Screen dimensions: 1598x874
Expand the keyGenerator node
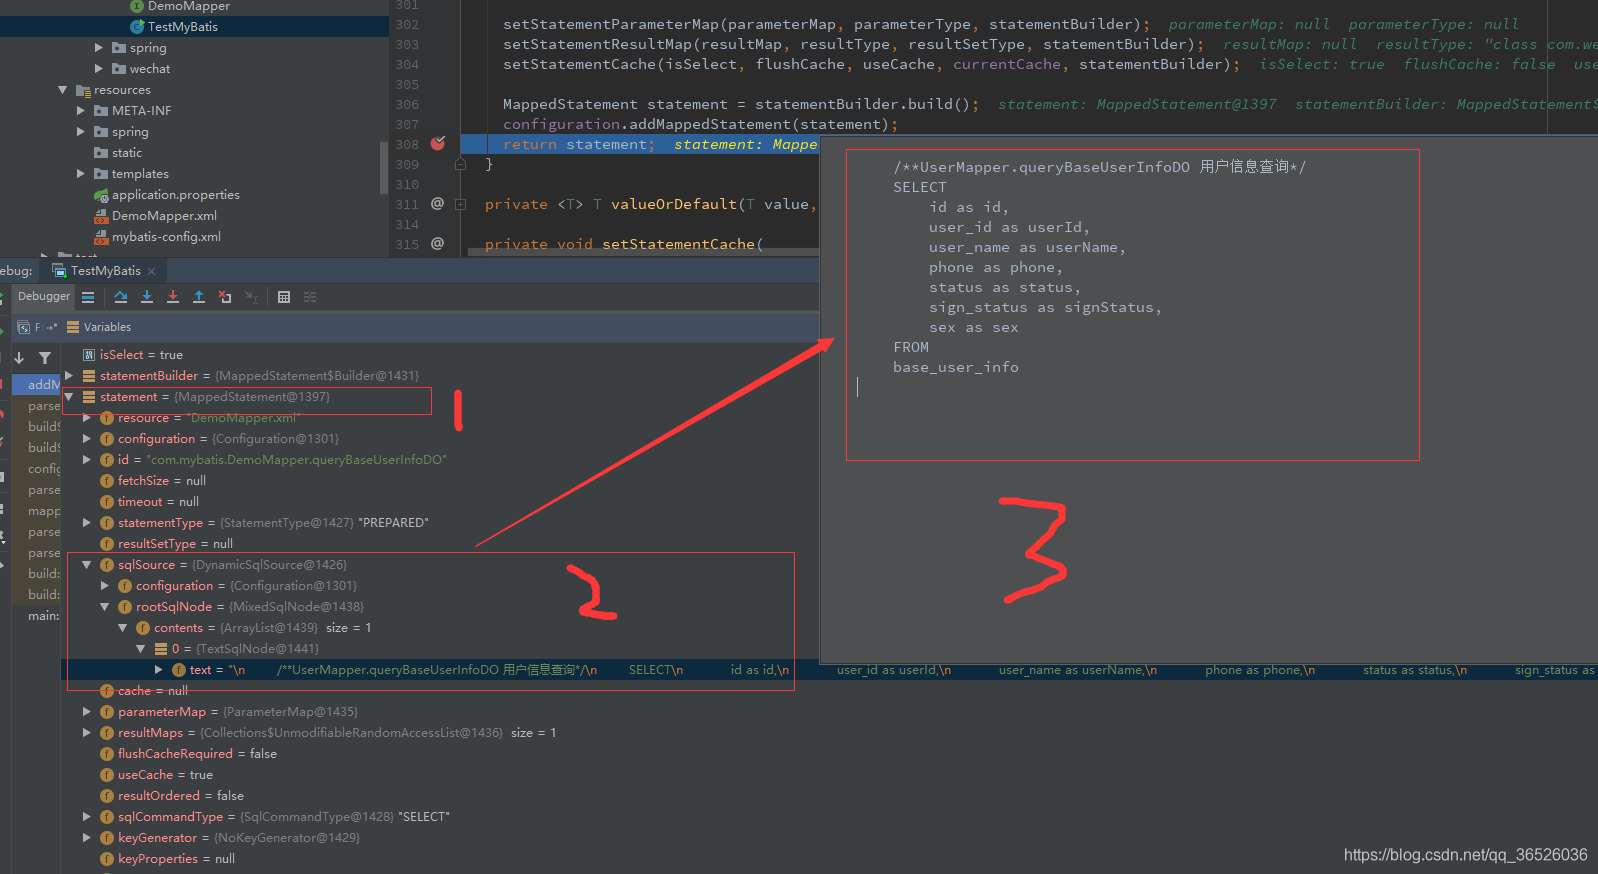coord(87,838)
